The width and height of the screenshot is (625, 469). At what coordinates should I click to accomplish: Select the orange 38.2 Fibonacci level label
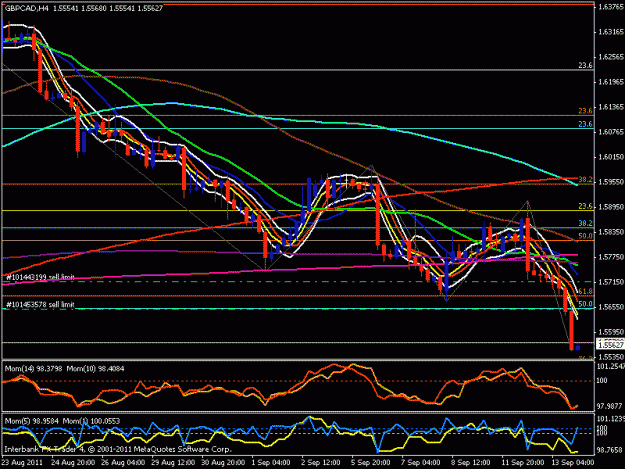pyautogui.click(x=585, y=180)
